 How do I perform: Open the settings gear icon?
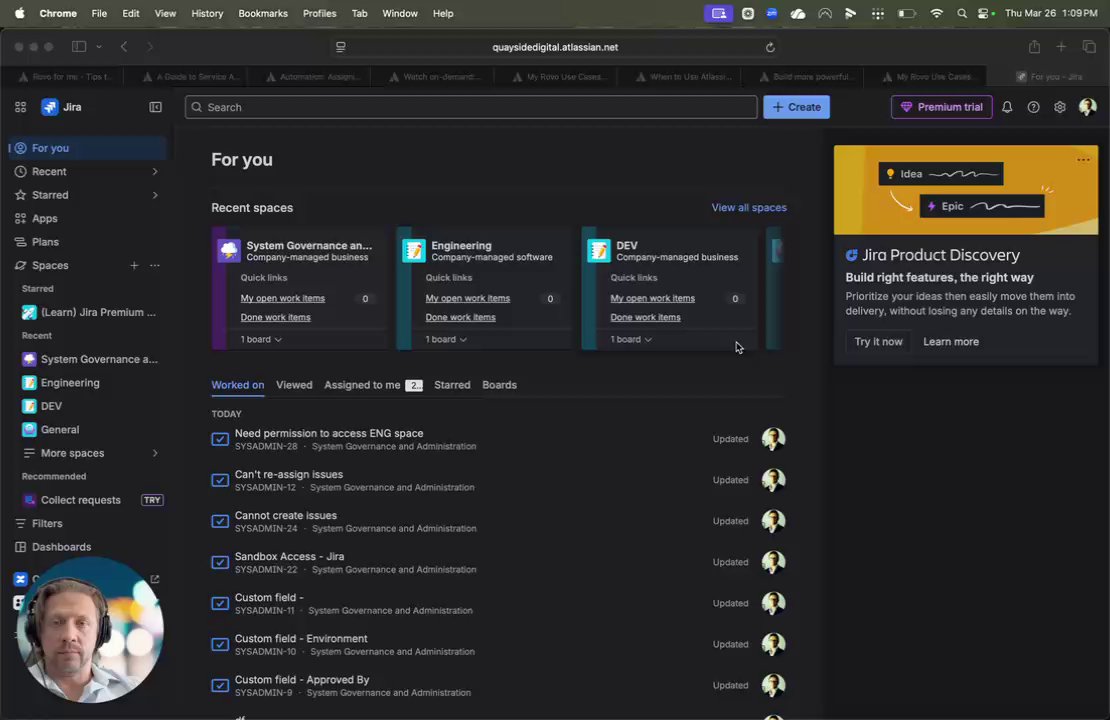click(x=1060, y=107)
